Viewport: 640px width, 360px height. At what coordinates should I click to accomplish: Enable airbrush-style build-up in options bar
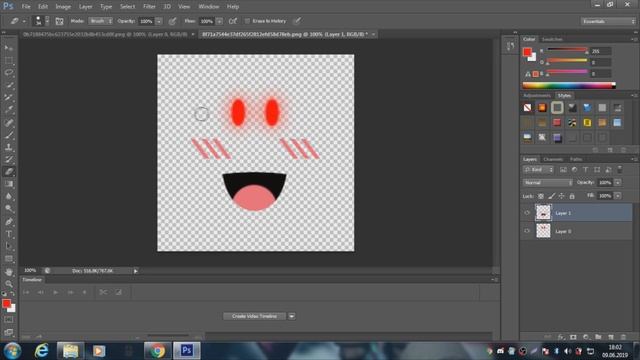click(233, 21)
